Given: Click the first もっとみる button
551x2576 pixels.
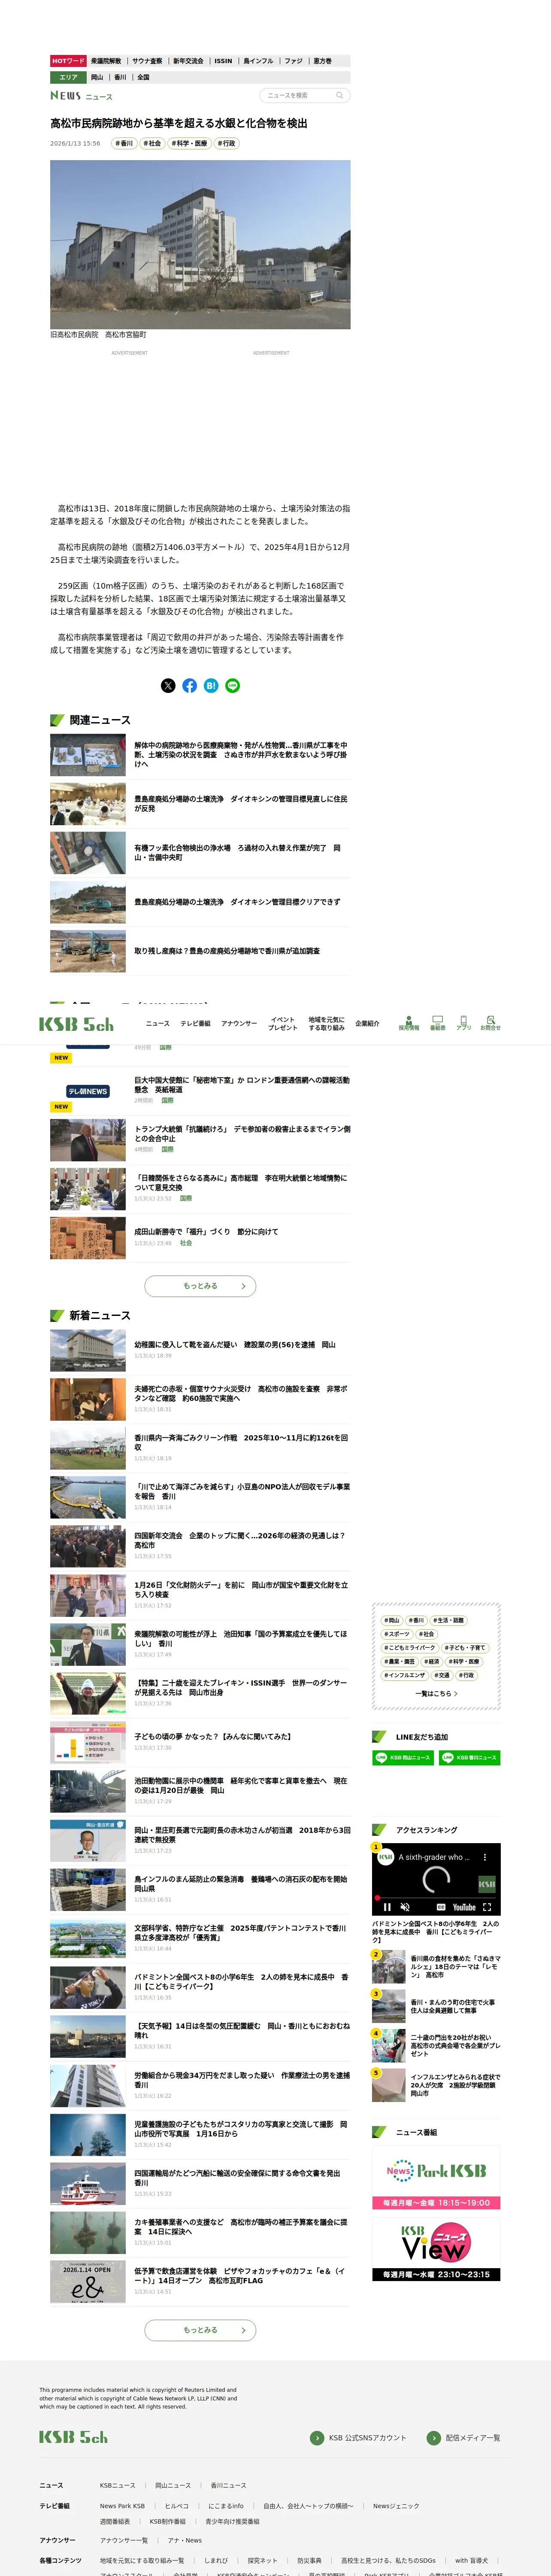Looking at the screenshot, I should click(x=200, y=1286).
